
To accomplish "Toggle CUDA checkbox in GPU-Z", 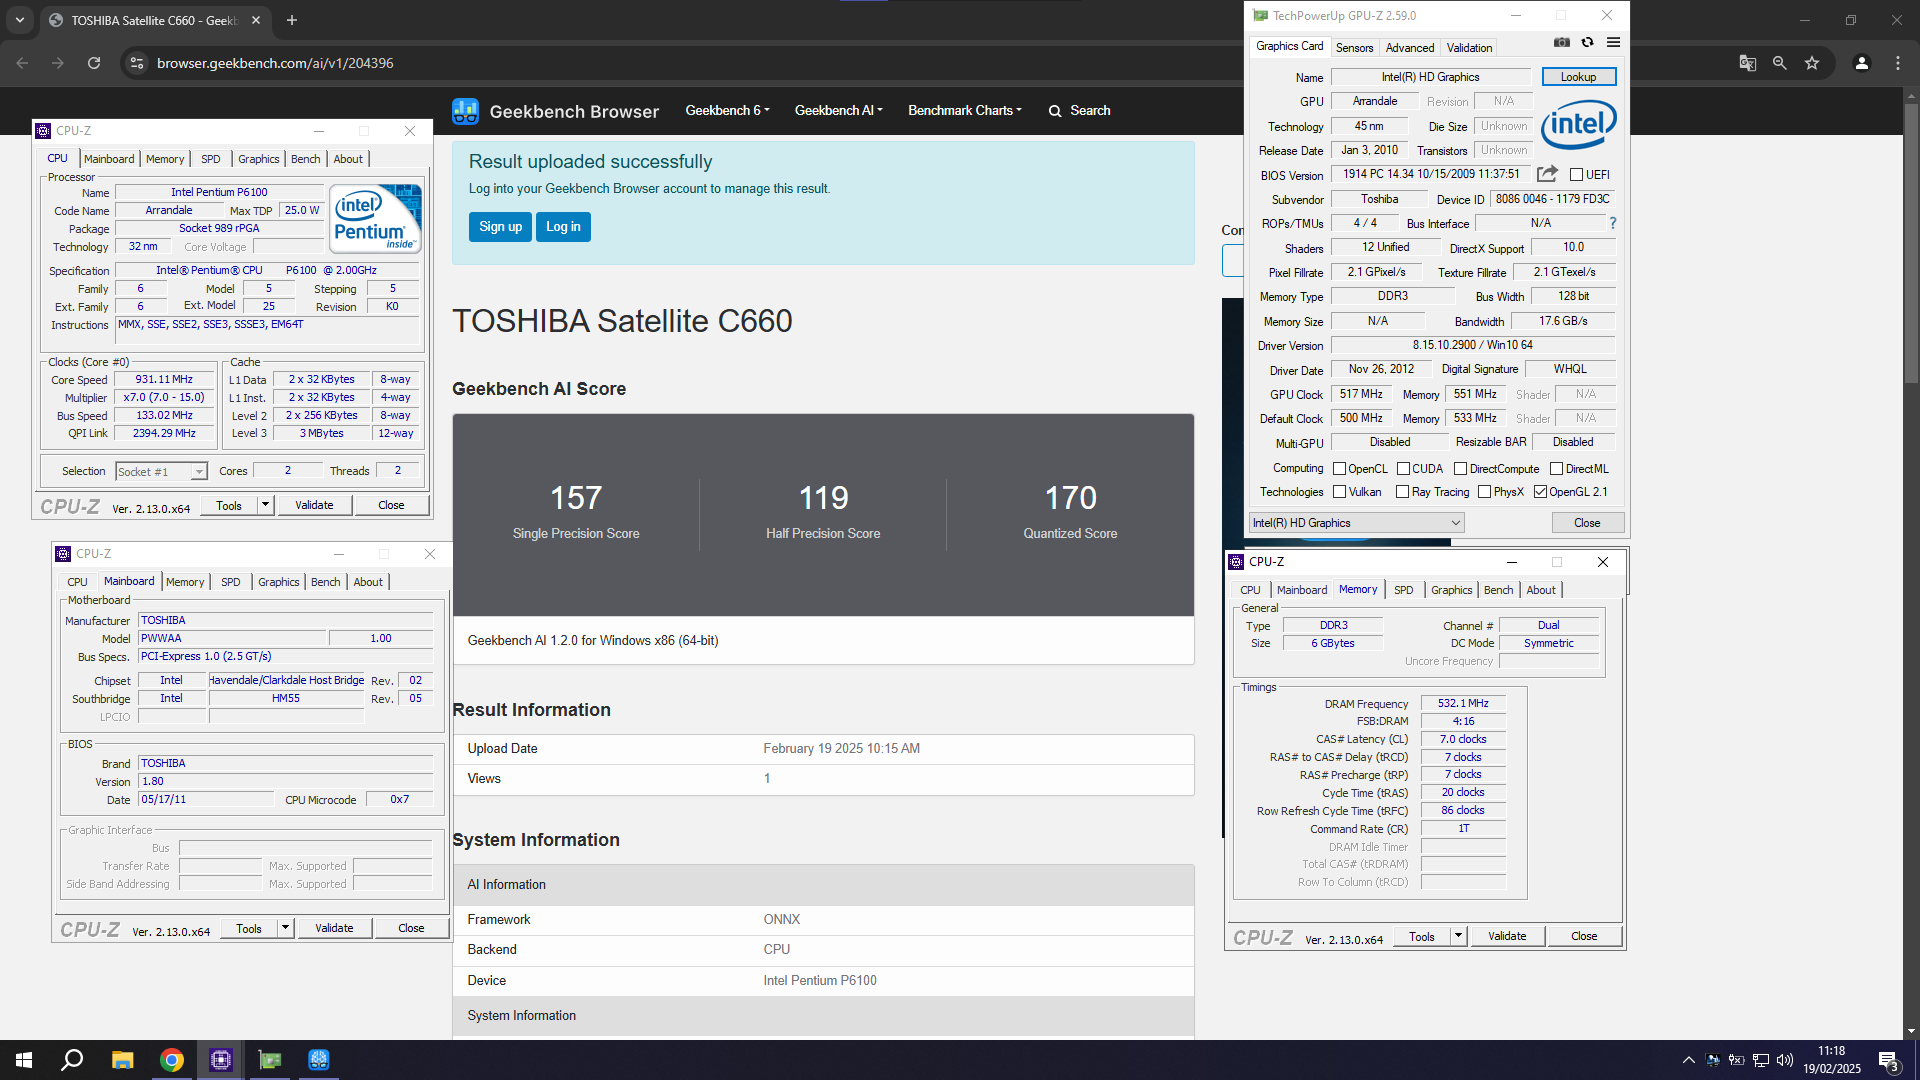I will (1403, 469).
